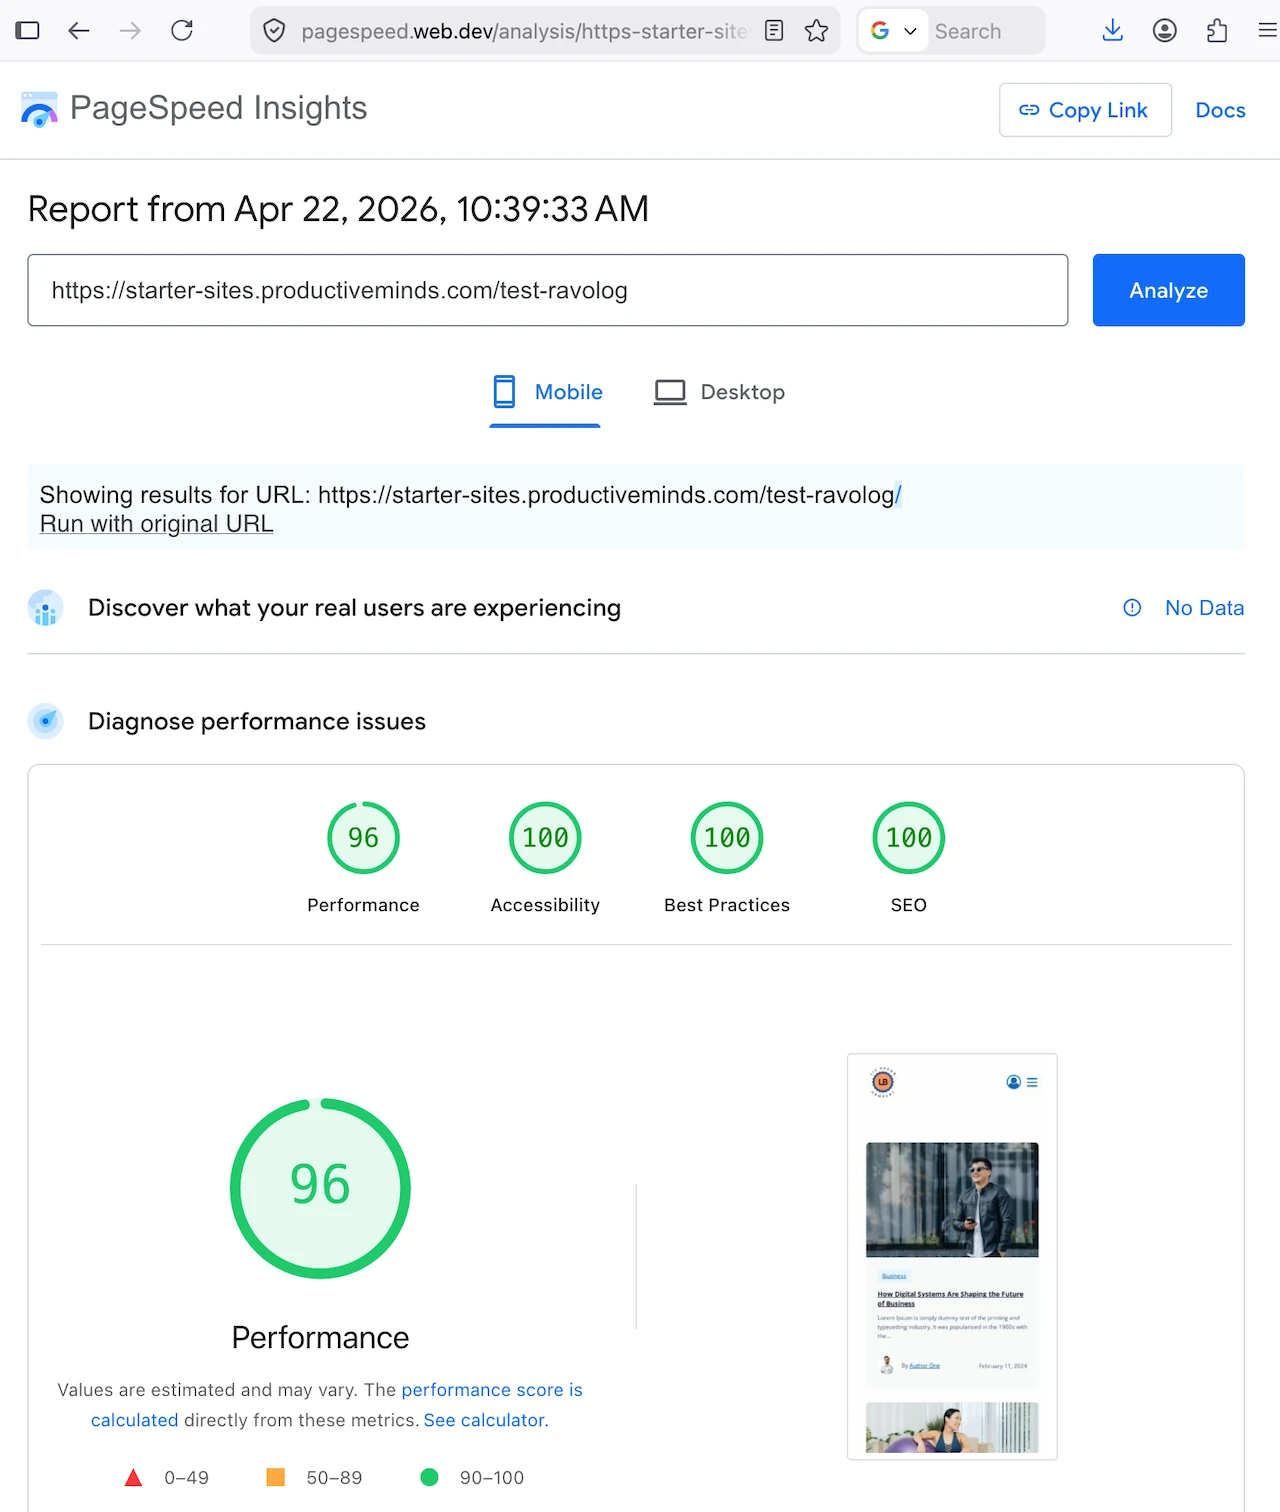Open the See calculator link

486,1420
